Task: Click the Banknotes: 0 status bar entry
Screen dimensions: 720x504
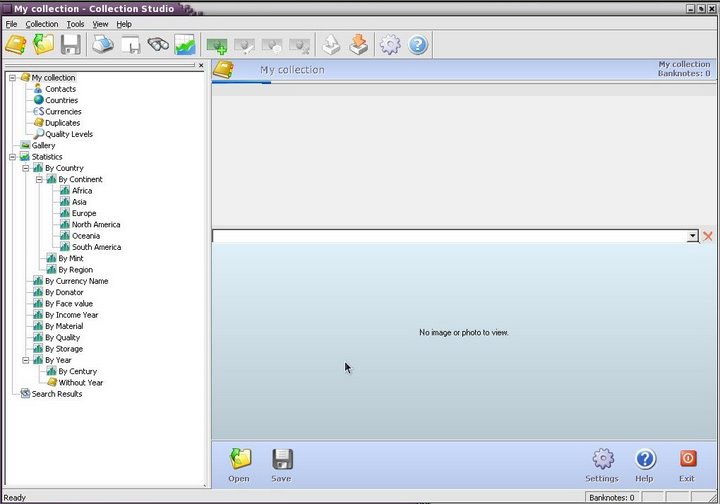Action: 612,498
